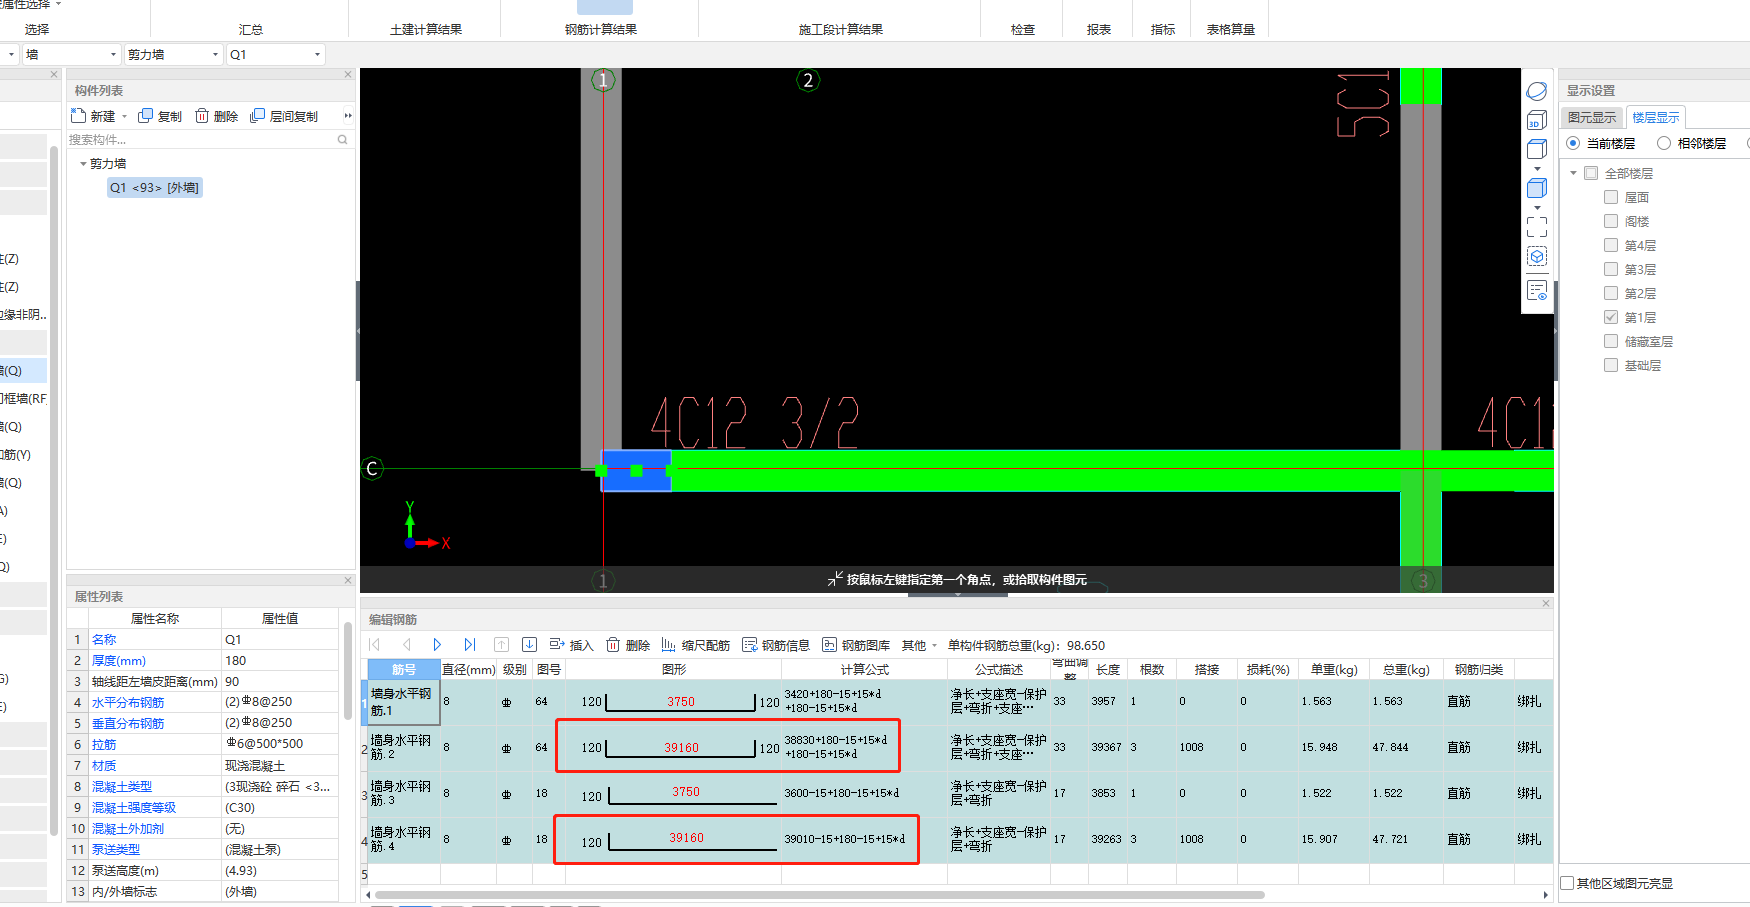Open 钢筋信息 panel

tap(776, 645)
